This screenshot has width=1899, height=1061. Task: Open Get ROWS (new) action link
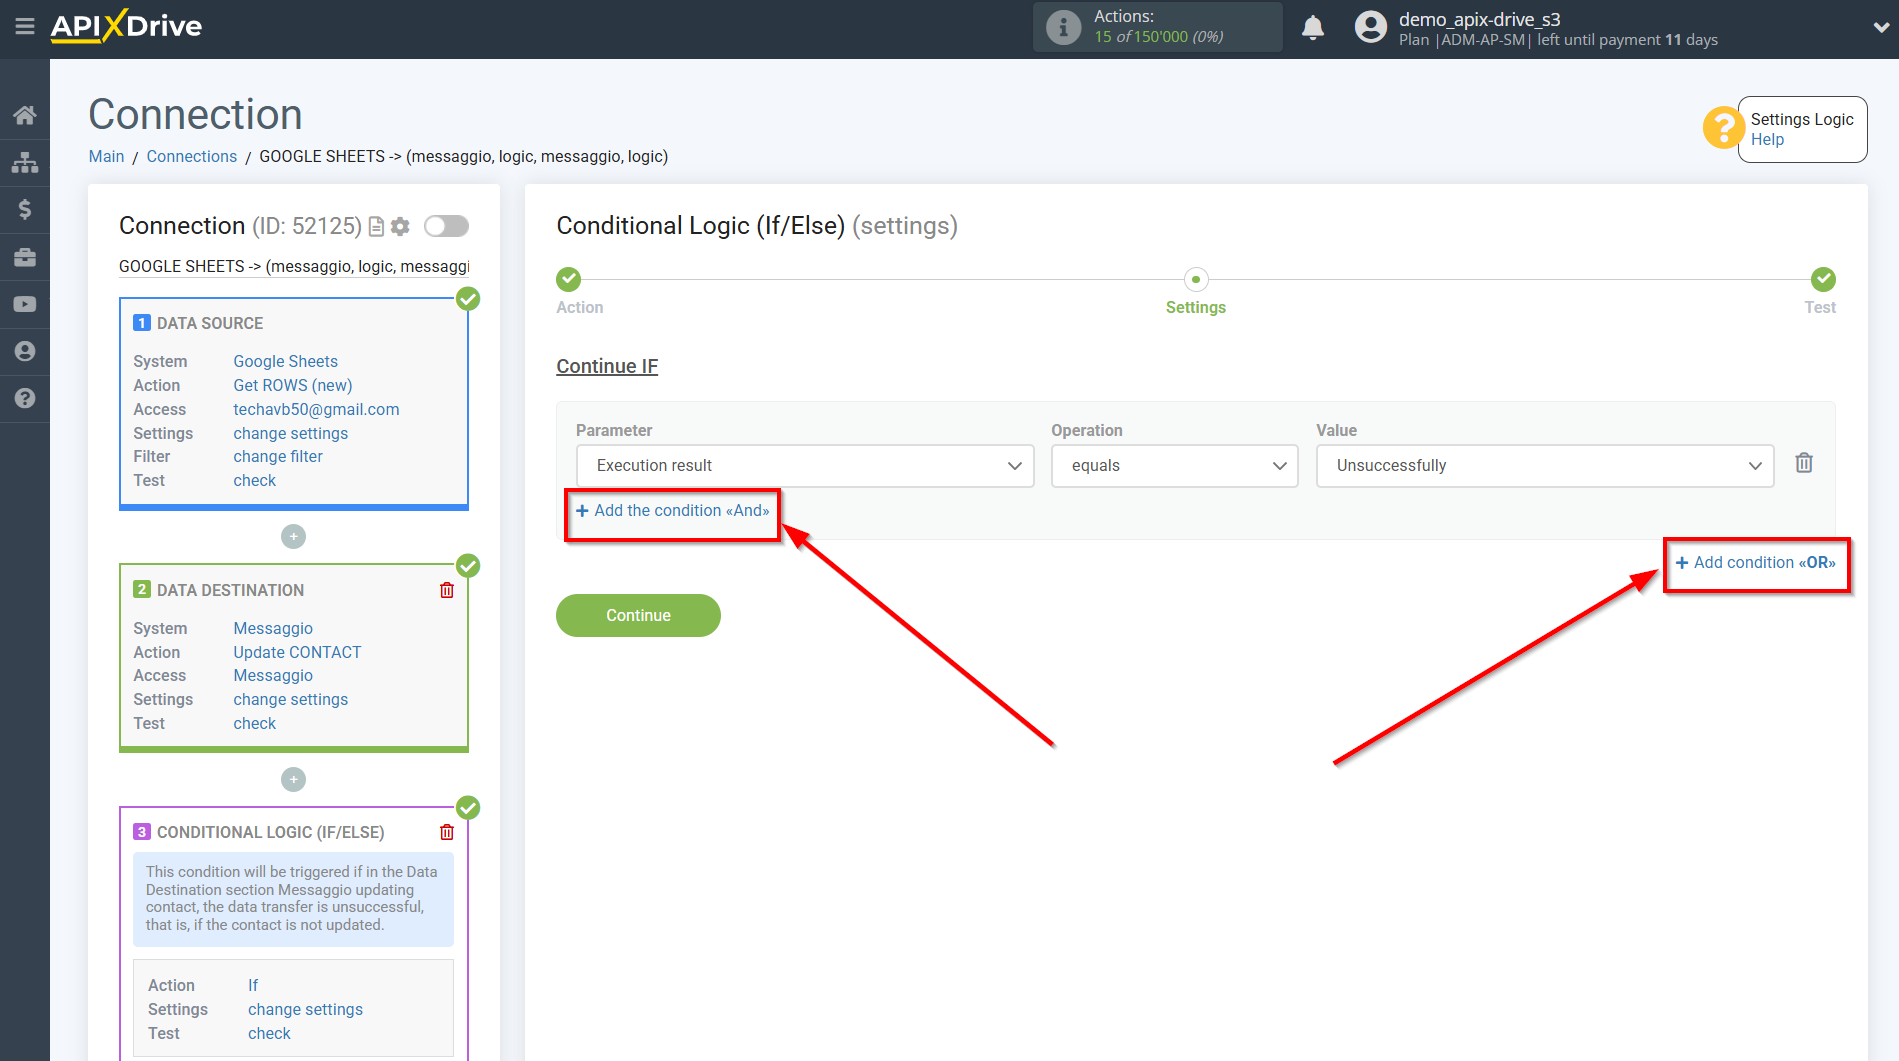tap(293, 385)
